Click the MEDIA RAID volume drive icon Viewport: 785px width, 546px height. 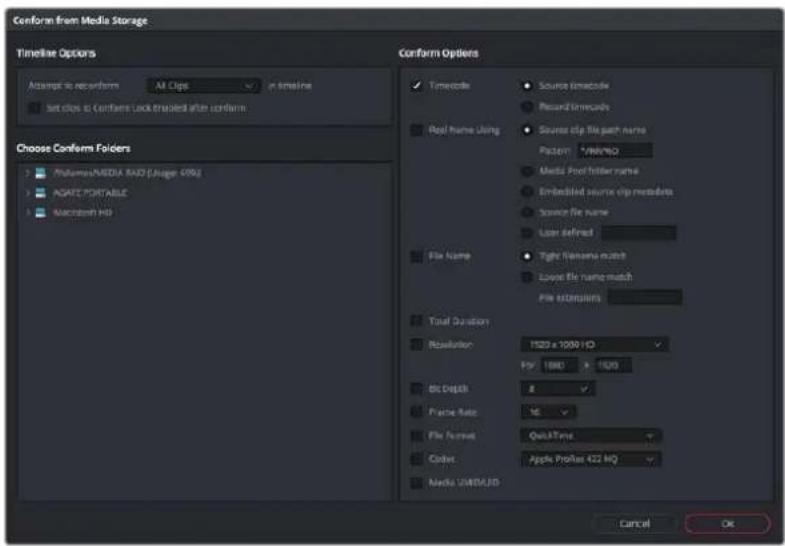click(x=41, y=173)
